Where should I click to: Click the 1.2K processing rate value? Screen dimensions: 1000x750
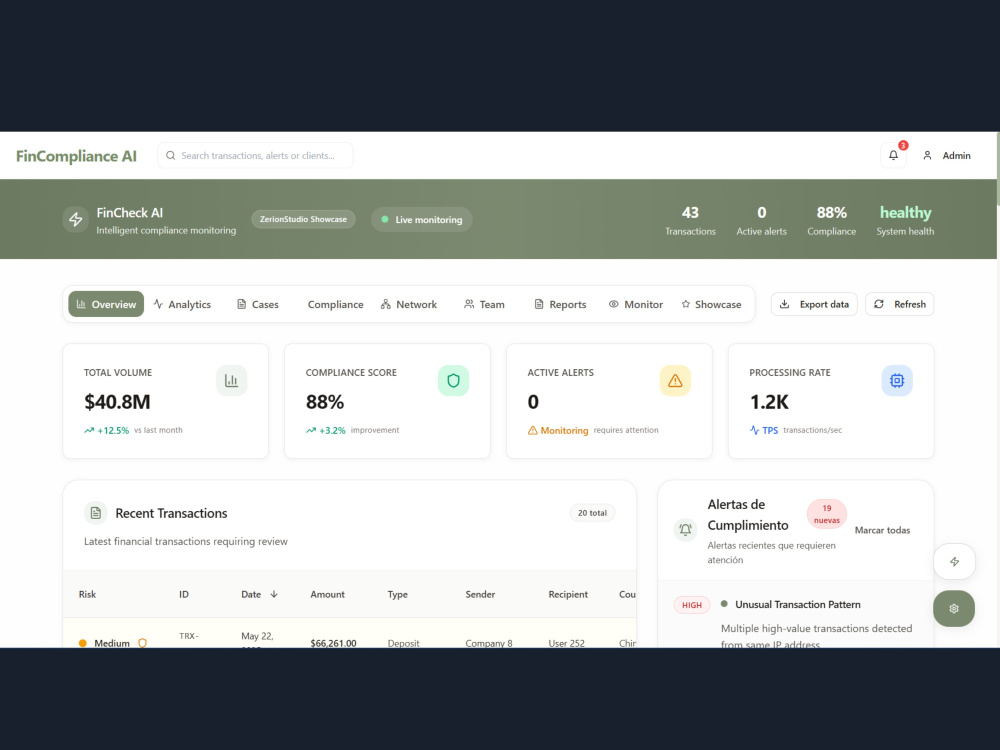coord(769,402)
